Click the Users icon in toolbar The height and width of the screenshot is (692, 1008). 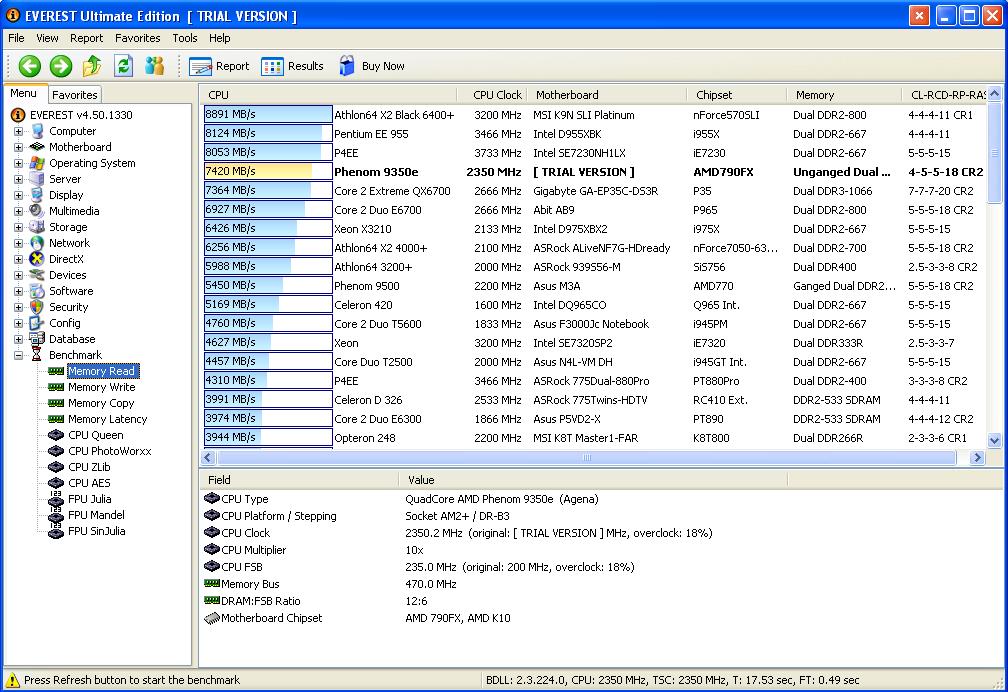[x=154, y=66]
